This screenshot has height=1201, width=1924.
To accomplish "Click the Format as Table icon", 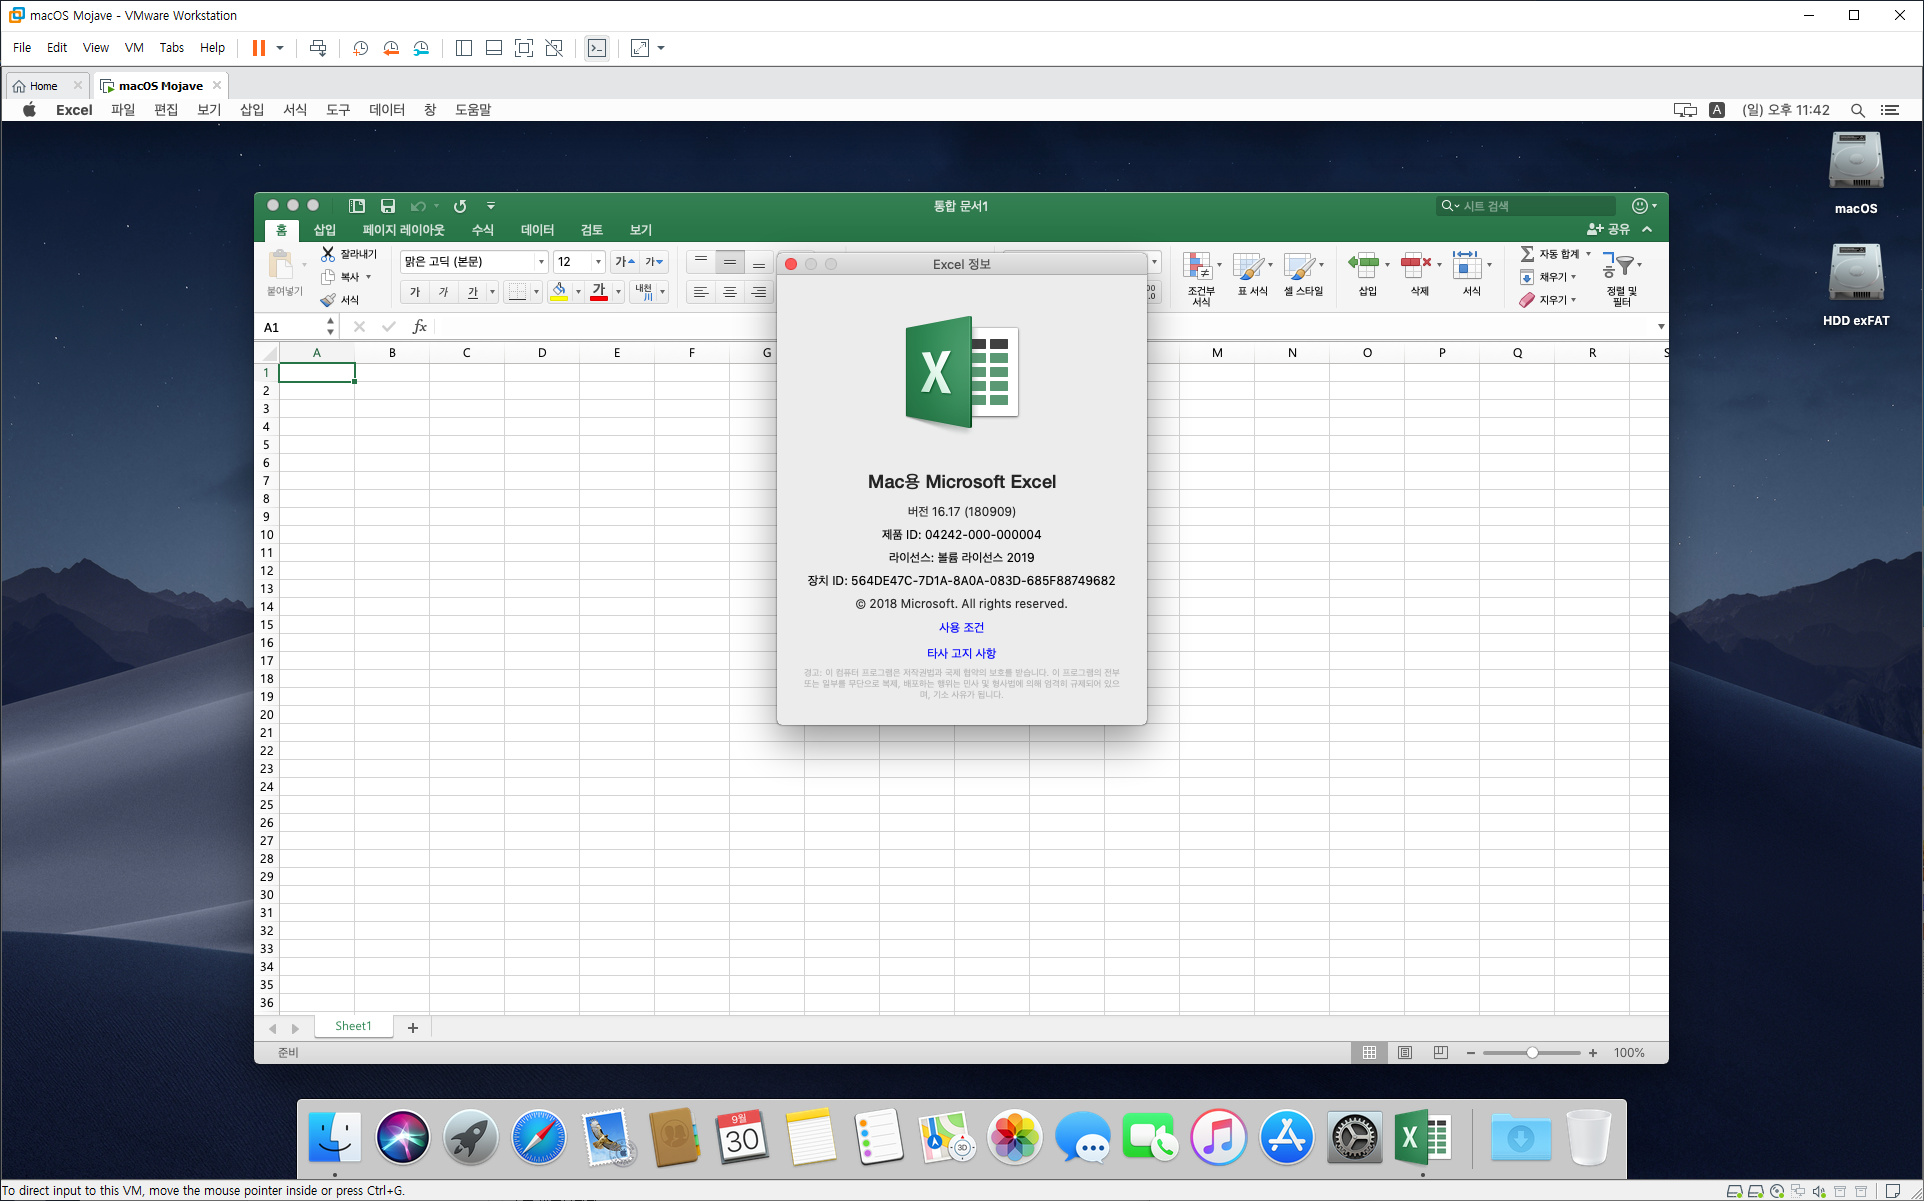I will [x=1248, y=266].
